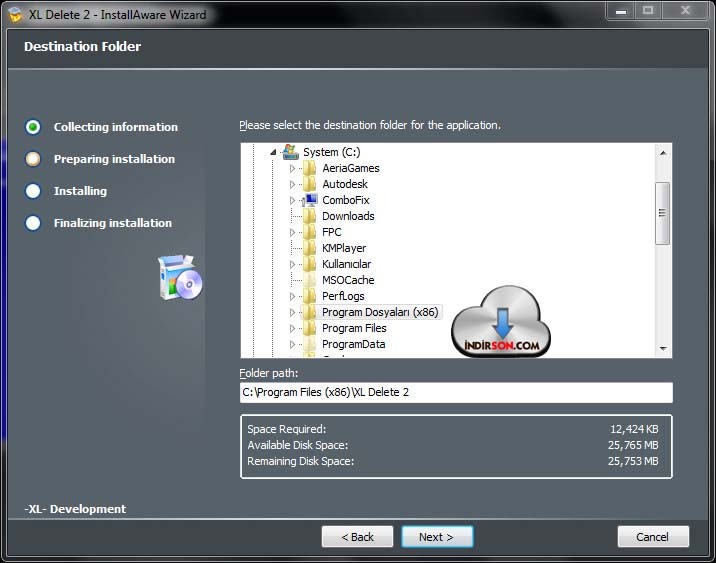Click the Remaining Disk Space value 25,753 MB
Viewport: 716px width, 563px height.
click(x=633, y=461)
